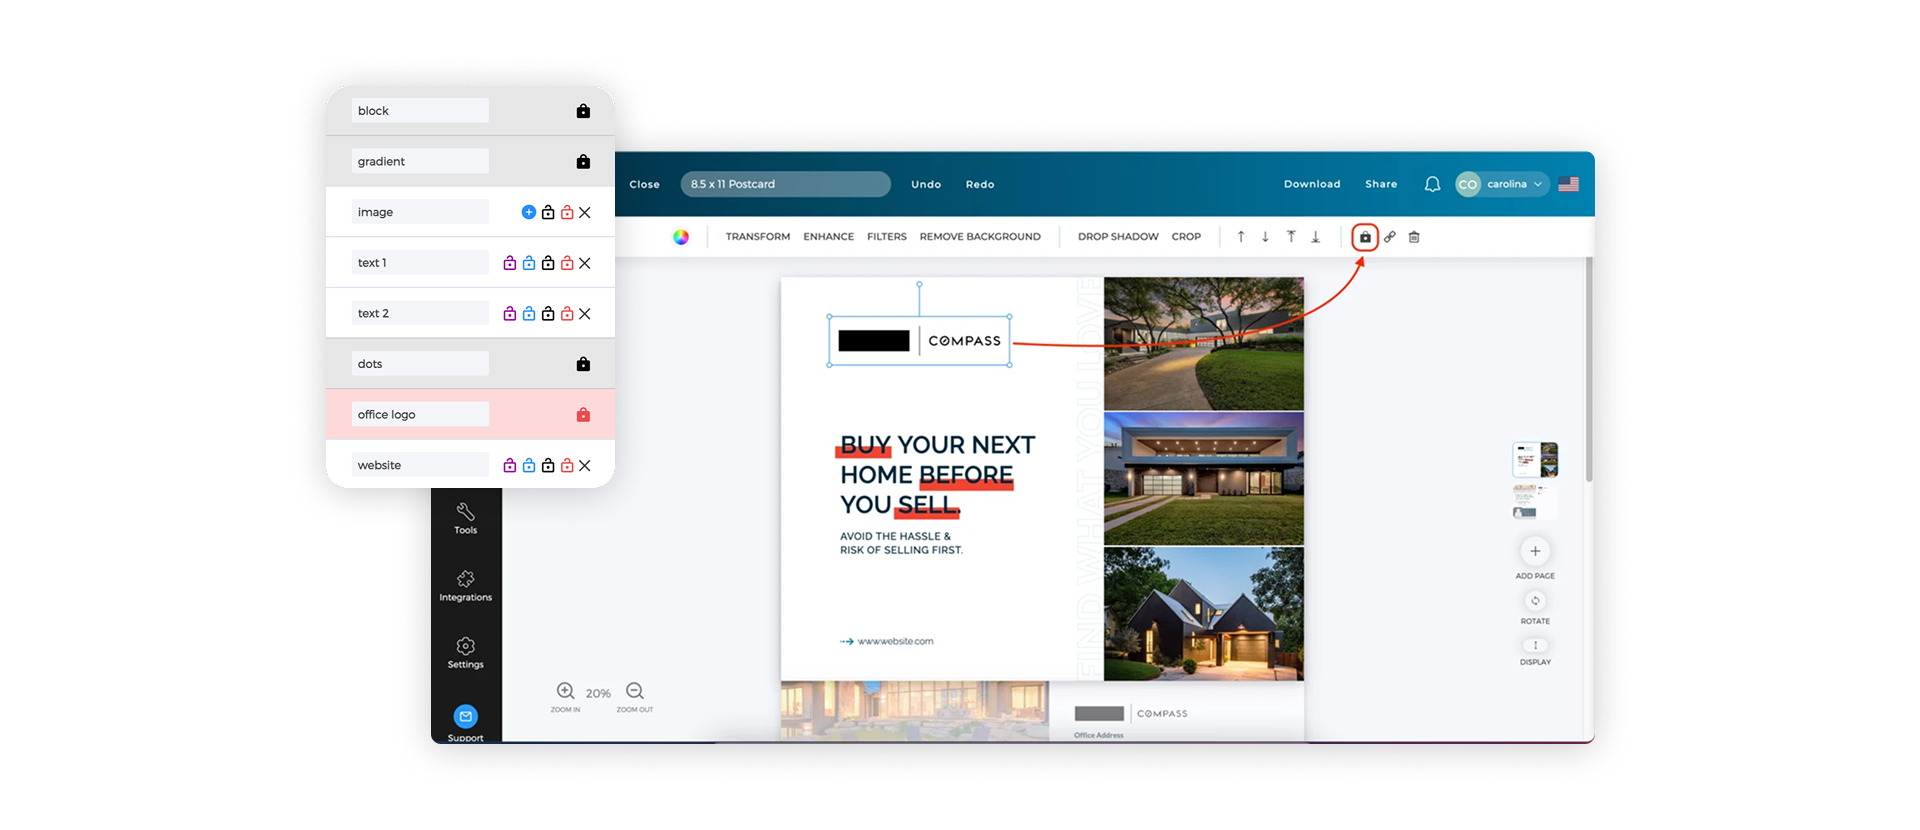Toggle the red lock on text 1 layer

567,263
